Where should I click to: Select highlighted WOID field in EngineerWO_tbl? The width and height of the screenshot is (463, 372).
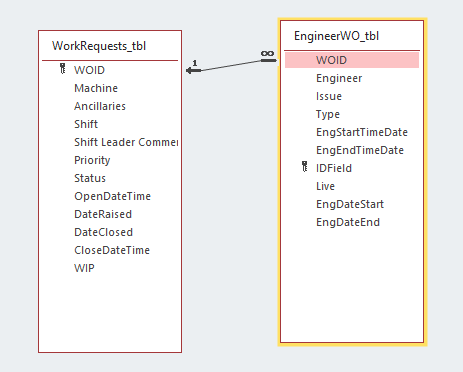352,60
